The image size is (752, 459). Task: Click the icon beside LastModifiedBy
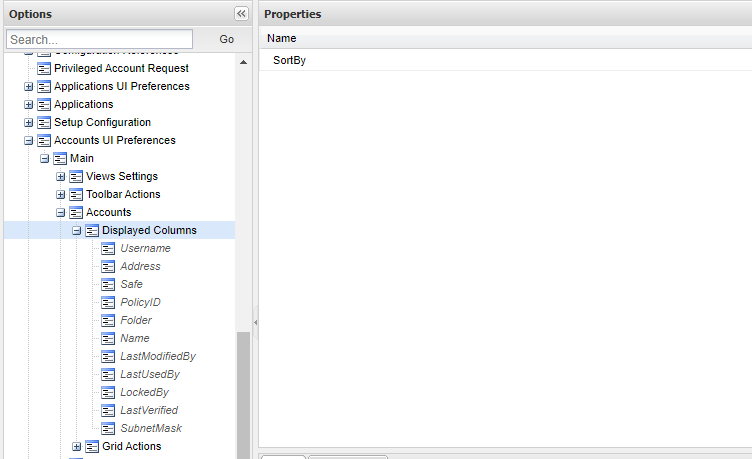pyautogui.click(x=108, y=356)
